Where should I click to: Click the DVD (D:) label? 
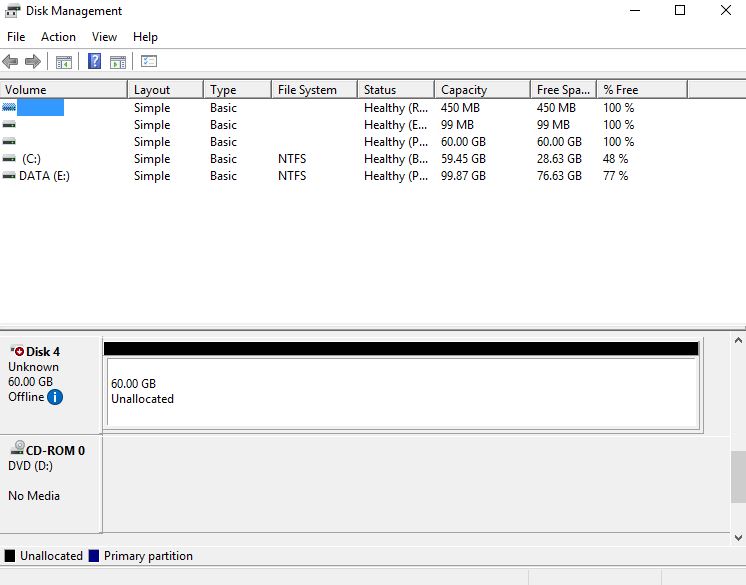[30, 466]
